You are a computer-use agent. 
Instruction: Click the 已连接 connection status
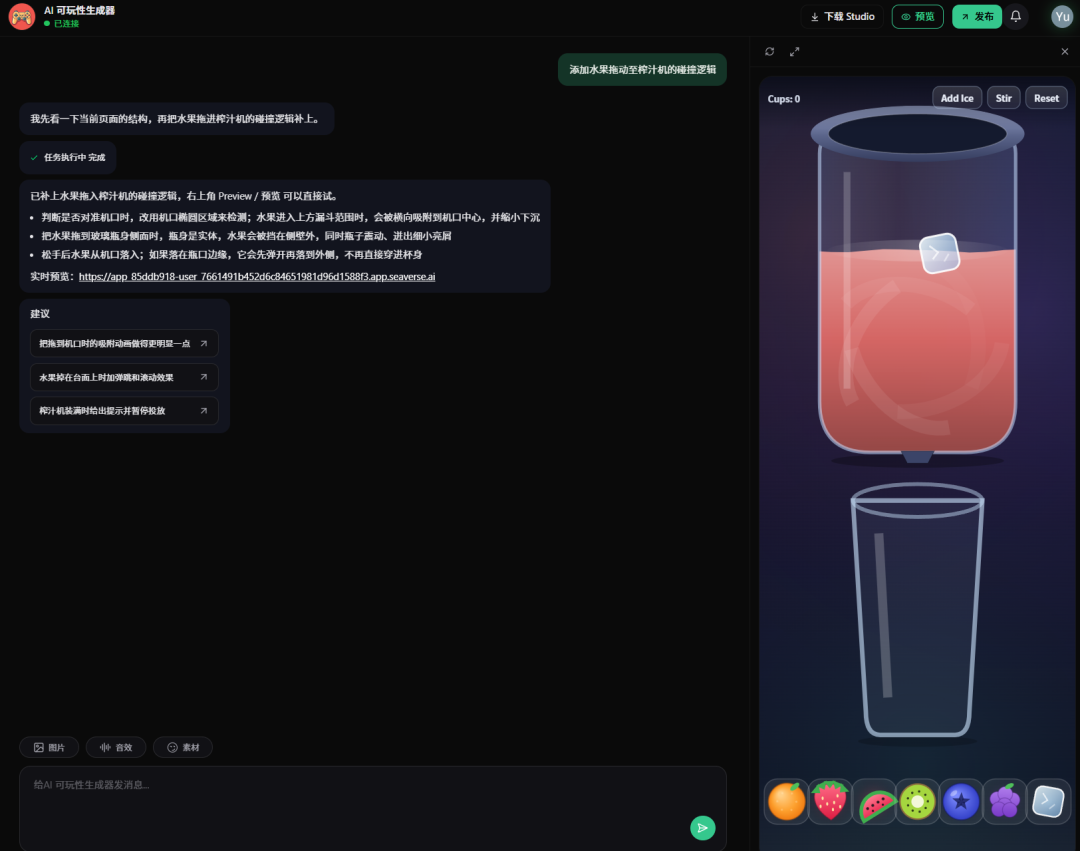61,23
